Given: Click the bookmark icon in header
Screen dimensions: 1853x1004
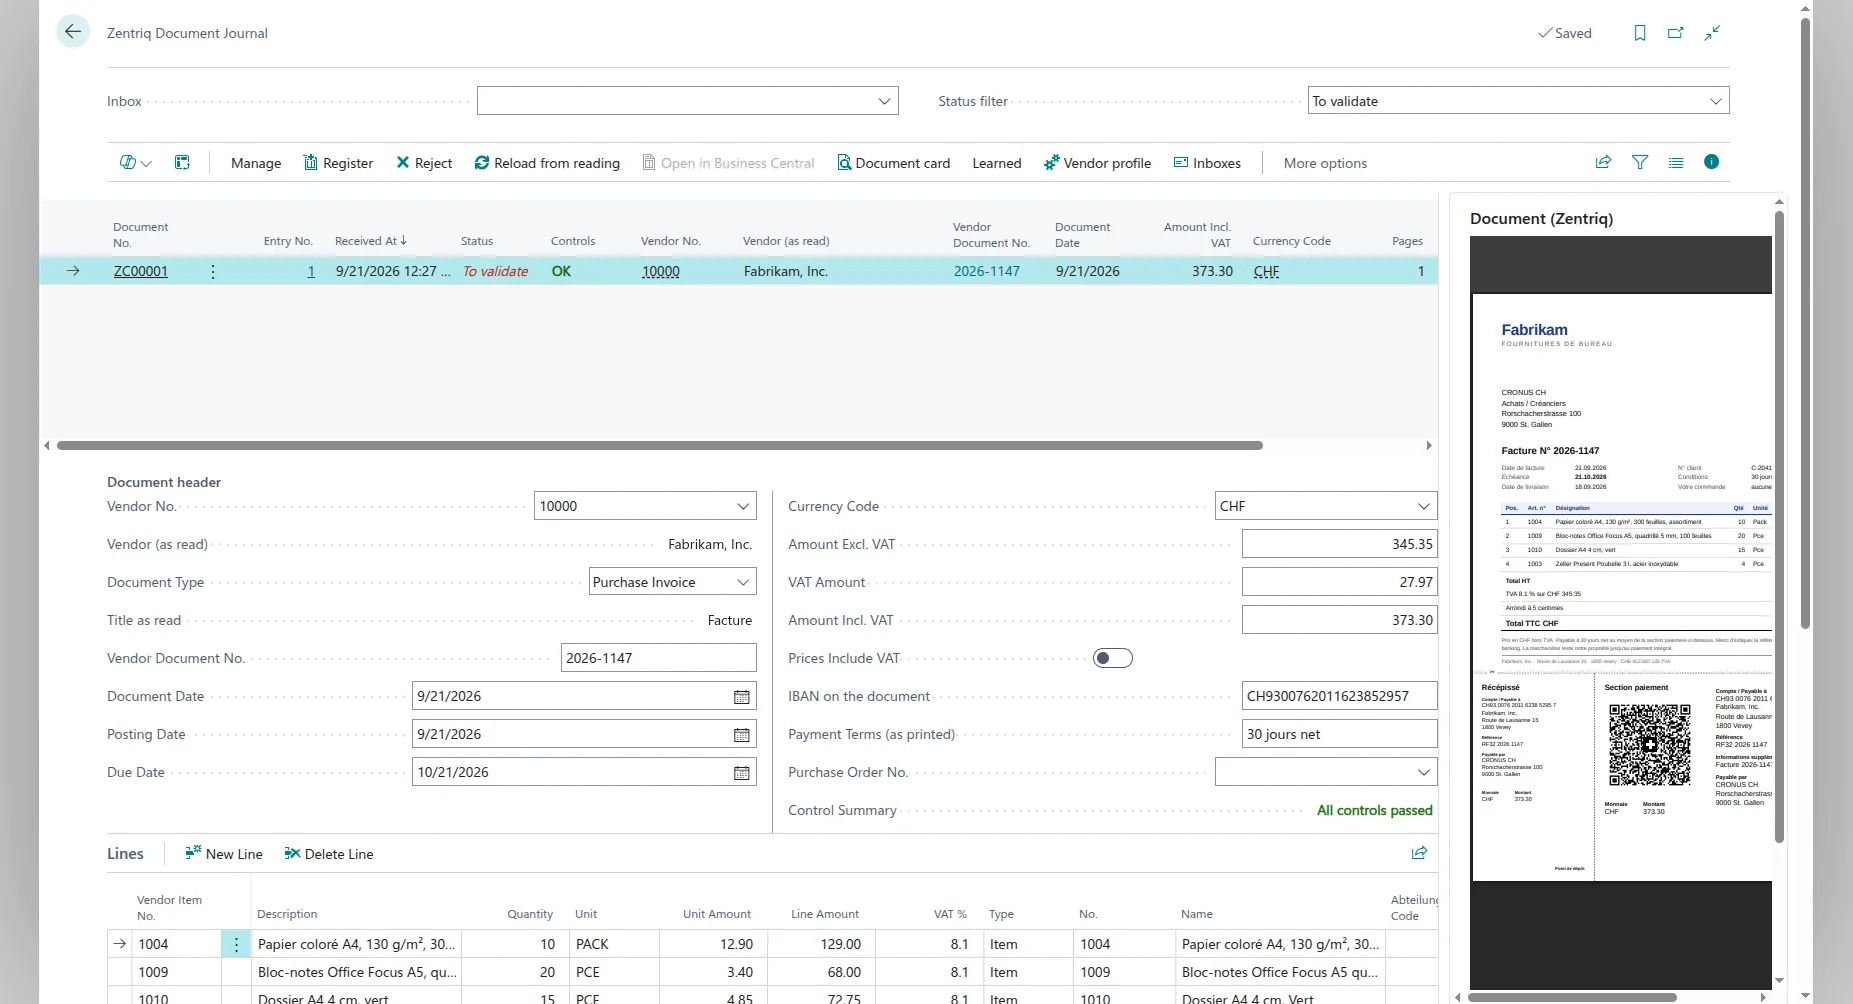Looking at the screenshot, I should tap(1640, 33).
